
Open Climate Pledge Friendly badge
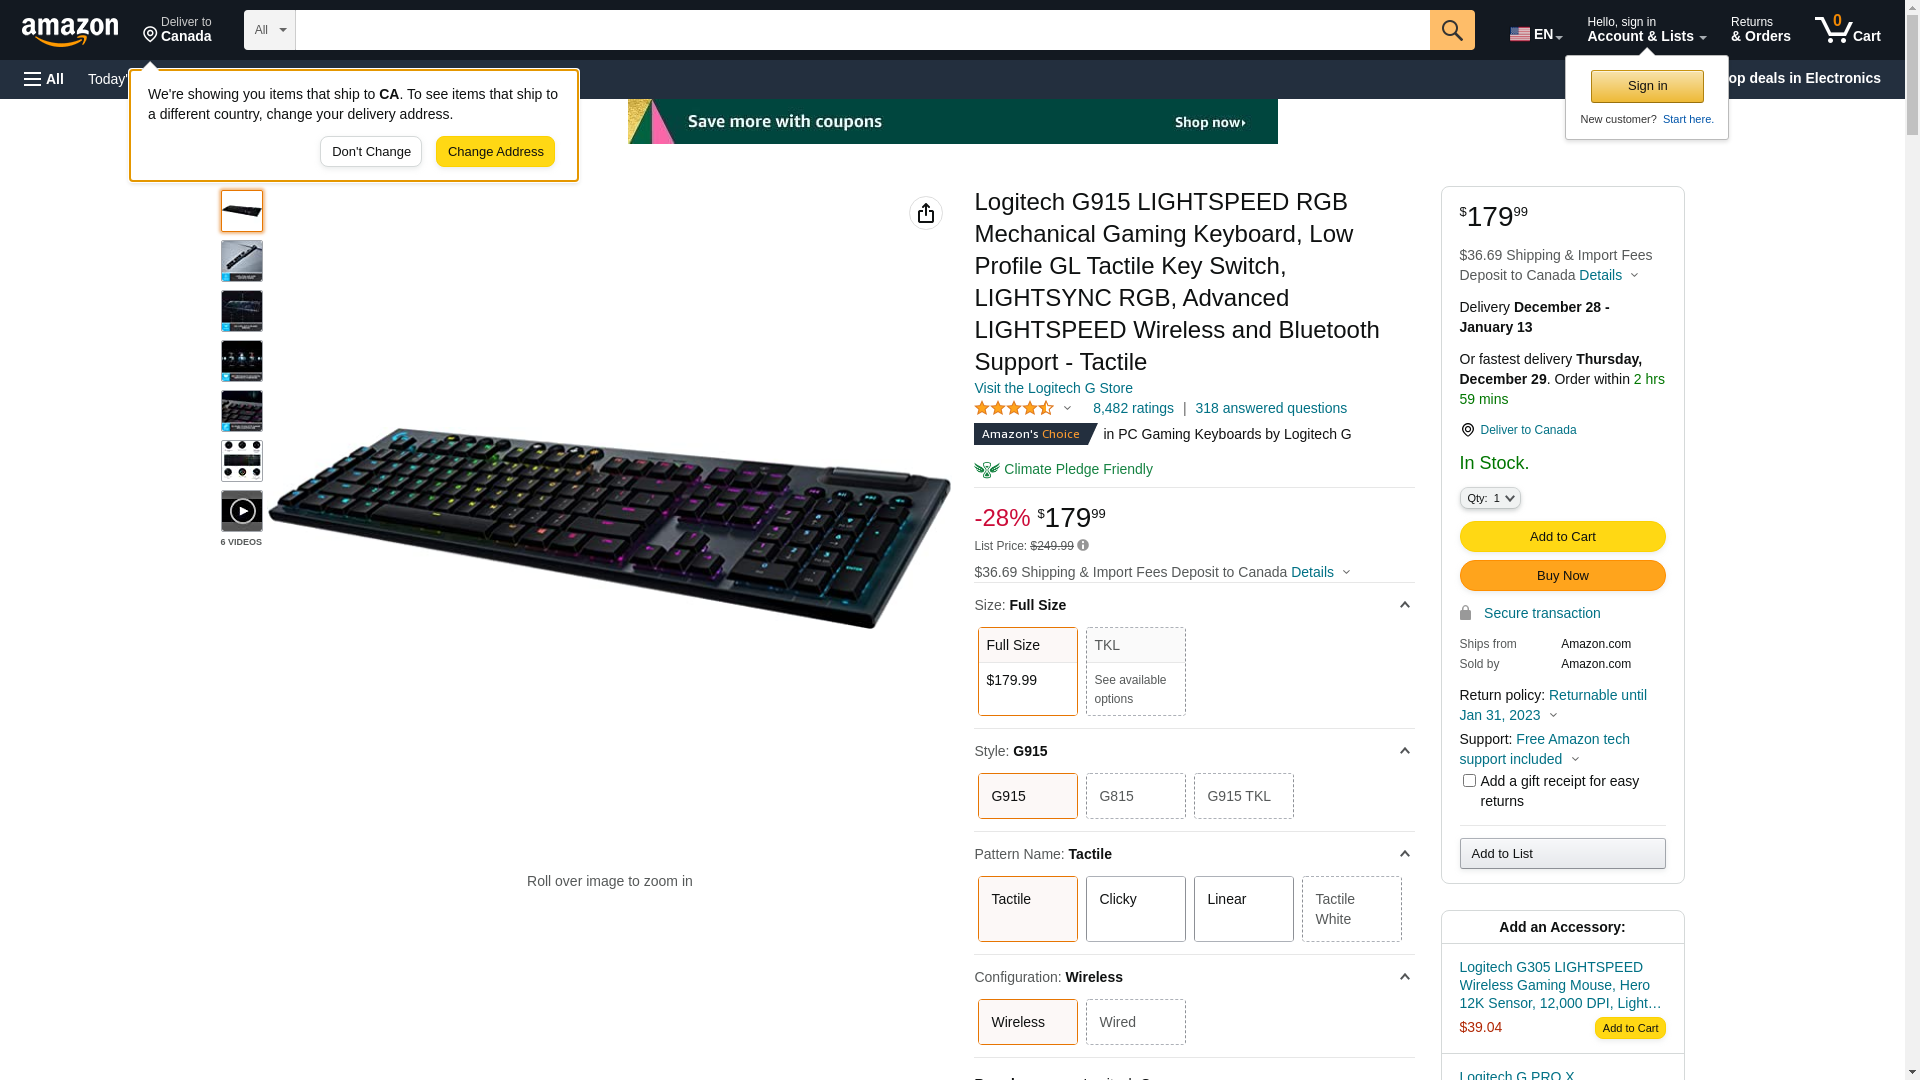[1064, 469]
